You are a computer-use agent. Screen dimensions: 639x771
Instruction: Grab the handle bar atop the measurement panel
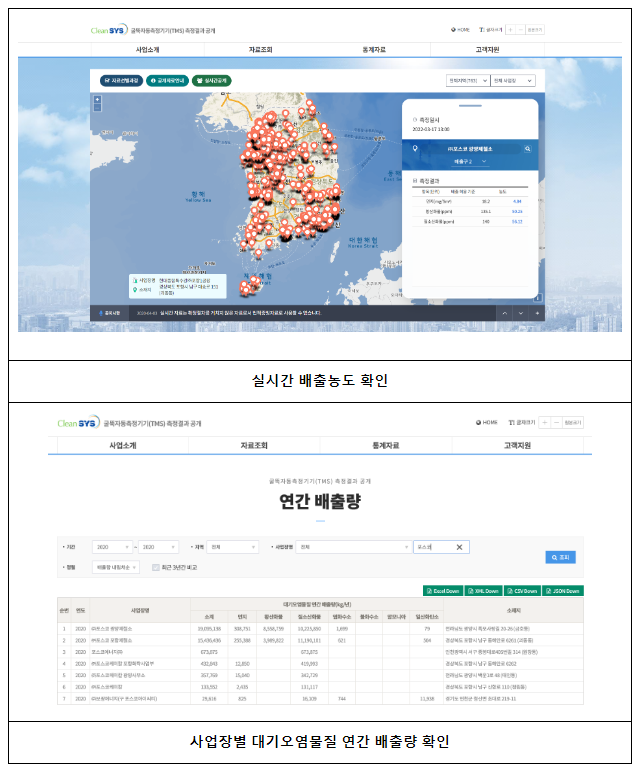click(x=470, y=106)
